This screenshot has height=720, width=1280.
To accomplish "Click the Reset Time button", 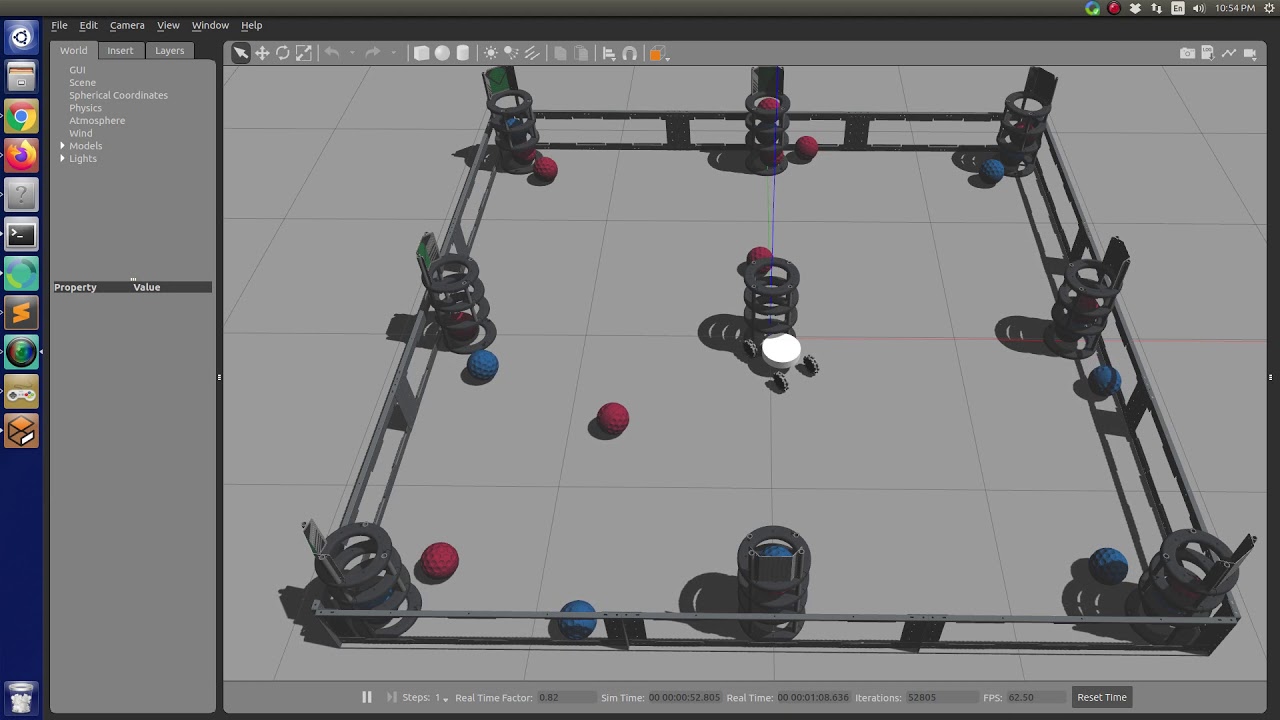I will point(1102,697).
